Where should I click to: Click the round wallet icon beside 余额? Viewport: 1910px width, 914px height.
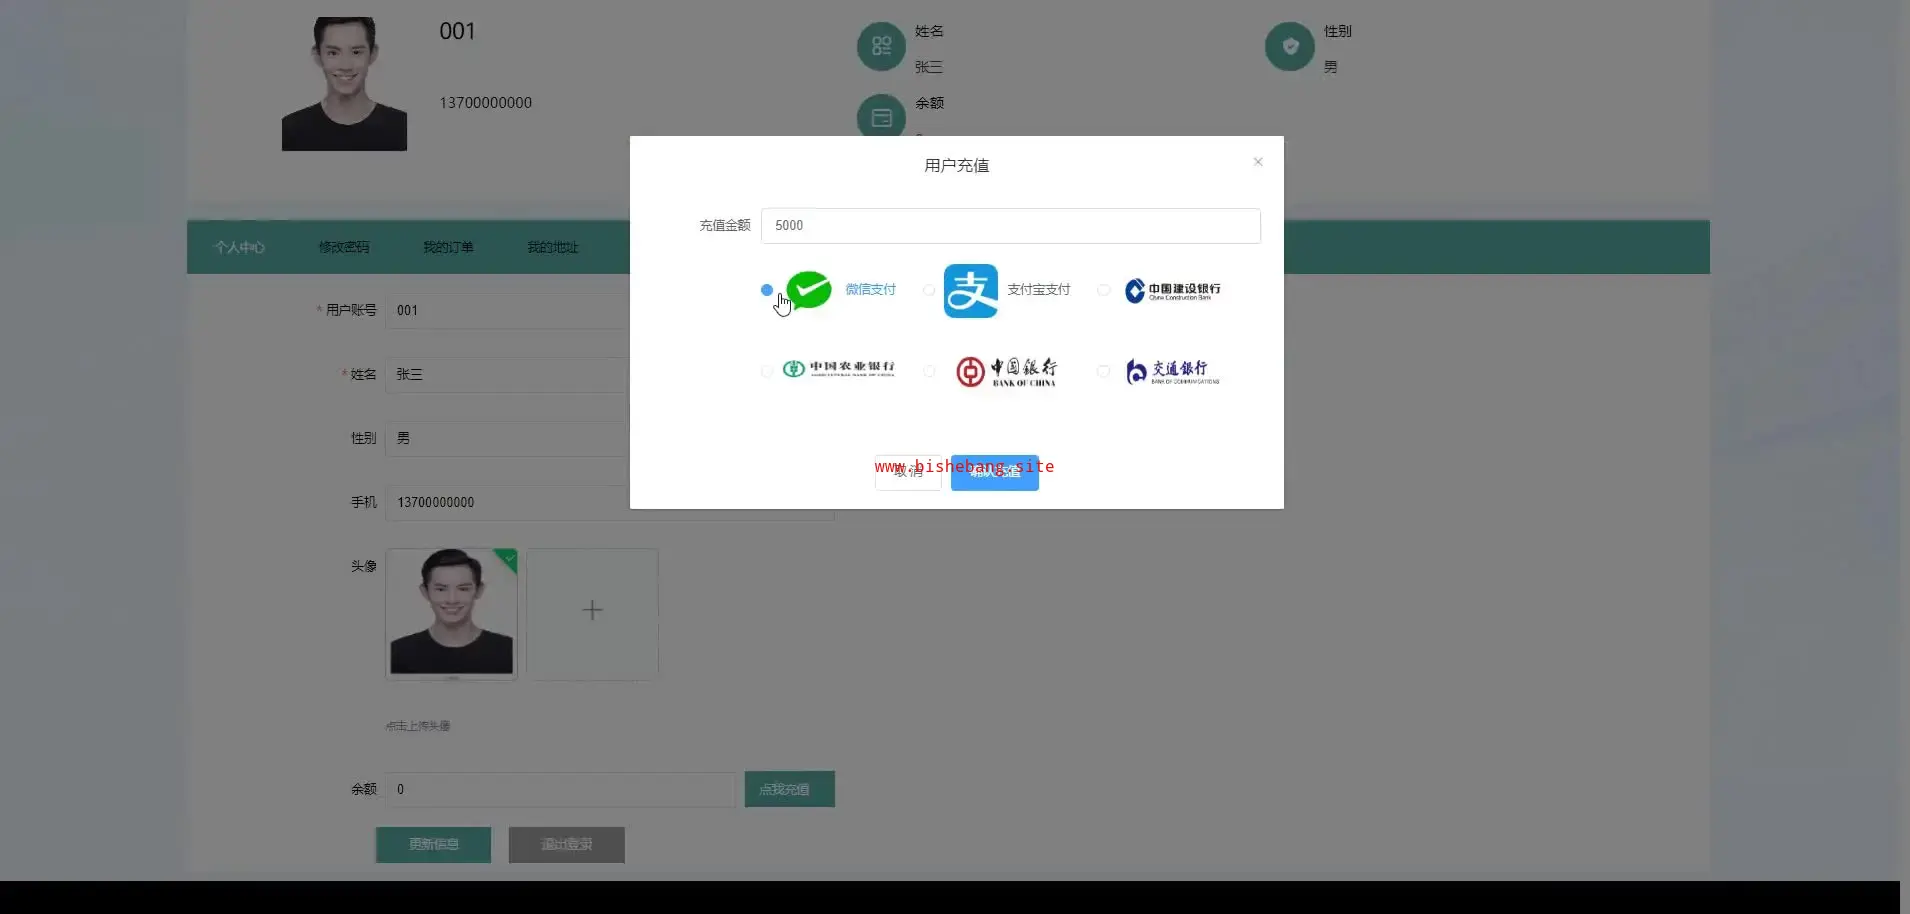[881, 117]
